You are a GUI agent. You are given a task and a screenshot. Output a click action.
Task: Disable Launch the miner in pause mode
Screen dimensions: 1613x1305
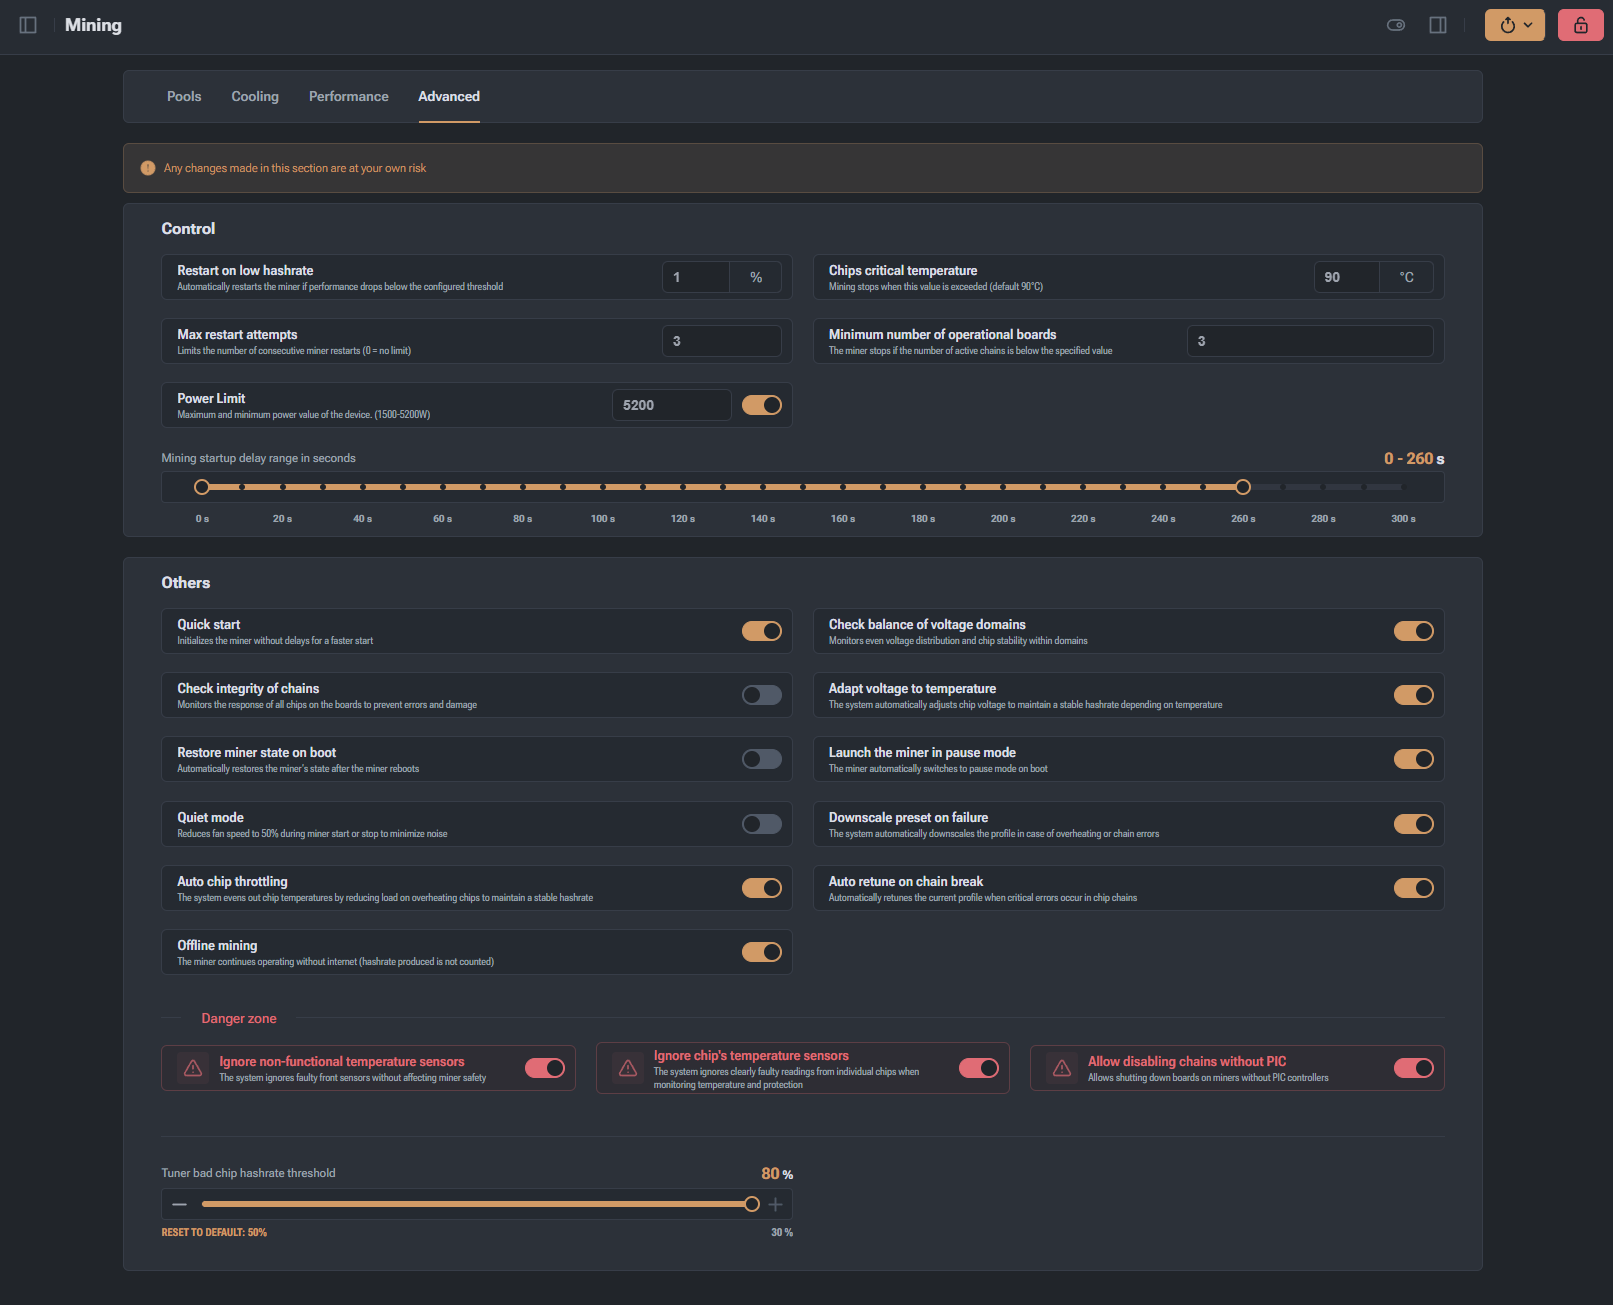tap(1414, 759)
